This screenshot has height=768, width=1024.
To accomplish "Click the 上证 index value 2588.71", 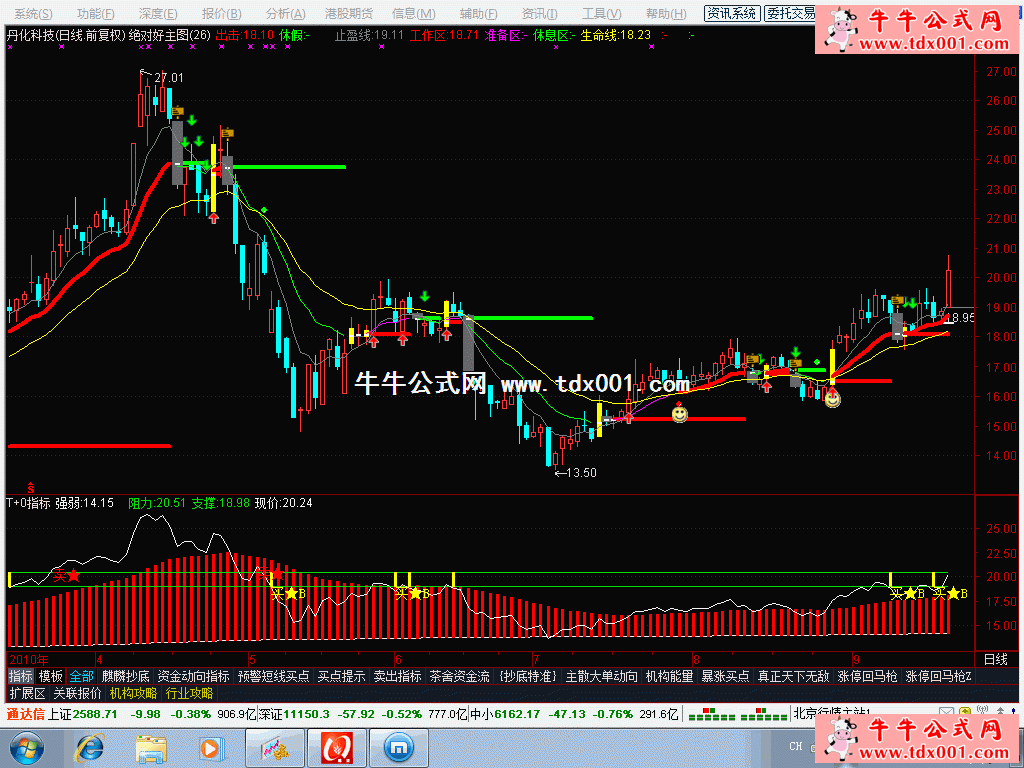I will (95, 714).
